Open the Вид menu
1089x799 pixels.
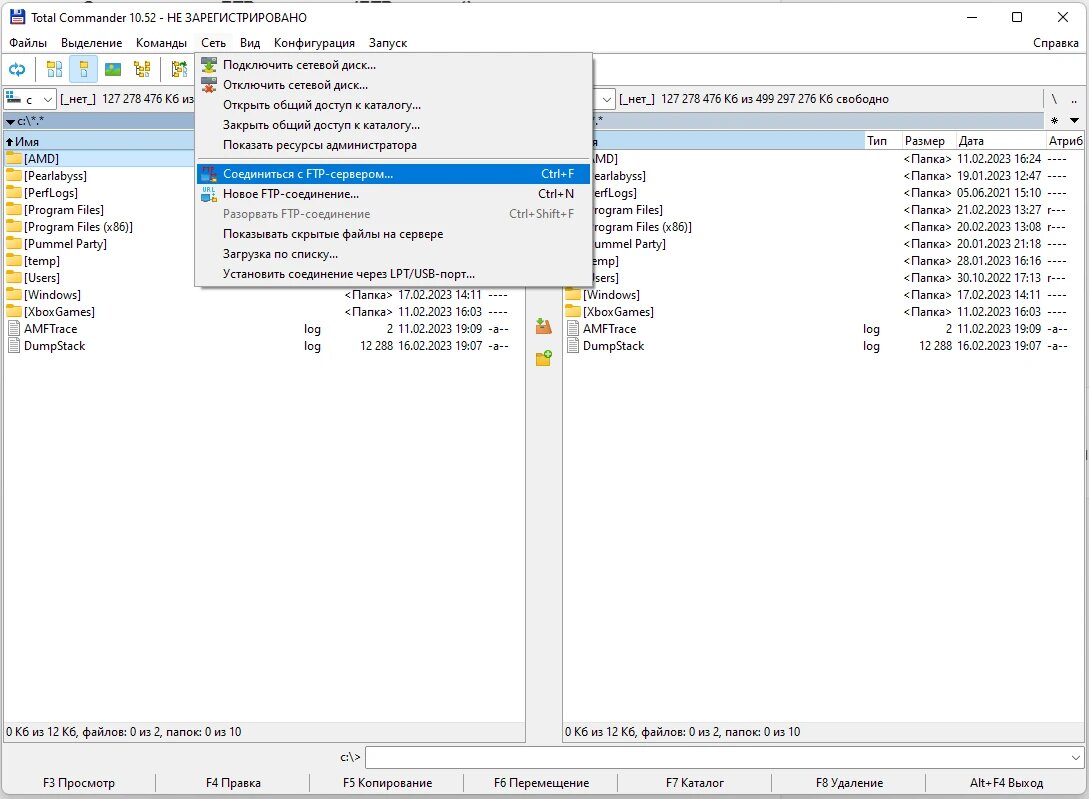(250, 42)
